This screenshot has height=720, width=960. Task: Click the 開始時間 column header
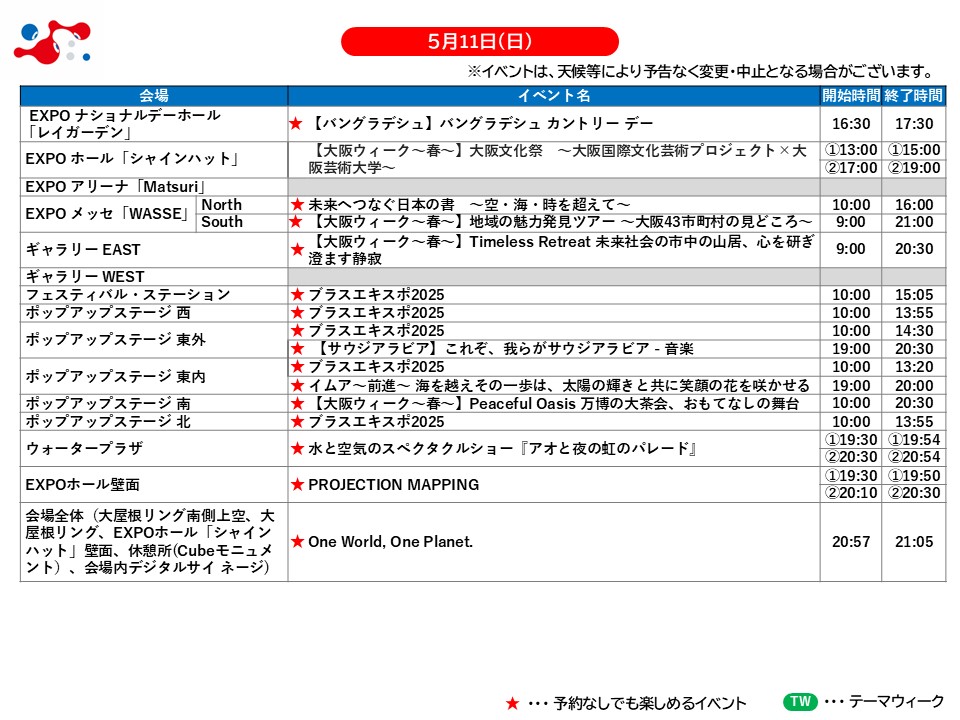pos(850,96)
